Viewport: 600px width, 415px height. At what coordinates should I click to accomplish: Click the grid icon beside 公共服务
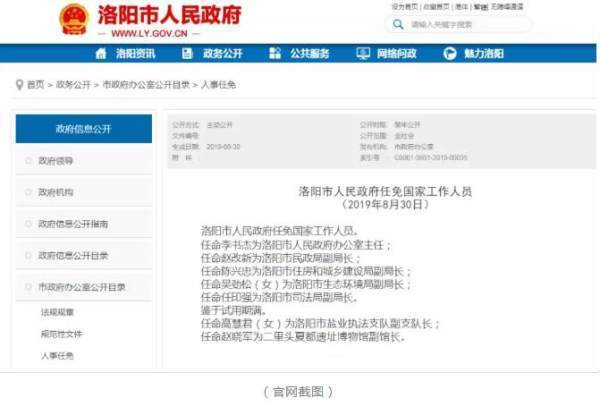click(275, 54)
